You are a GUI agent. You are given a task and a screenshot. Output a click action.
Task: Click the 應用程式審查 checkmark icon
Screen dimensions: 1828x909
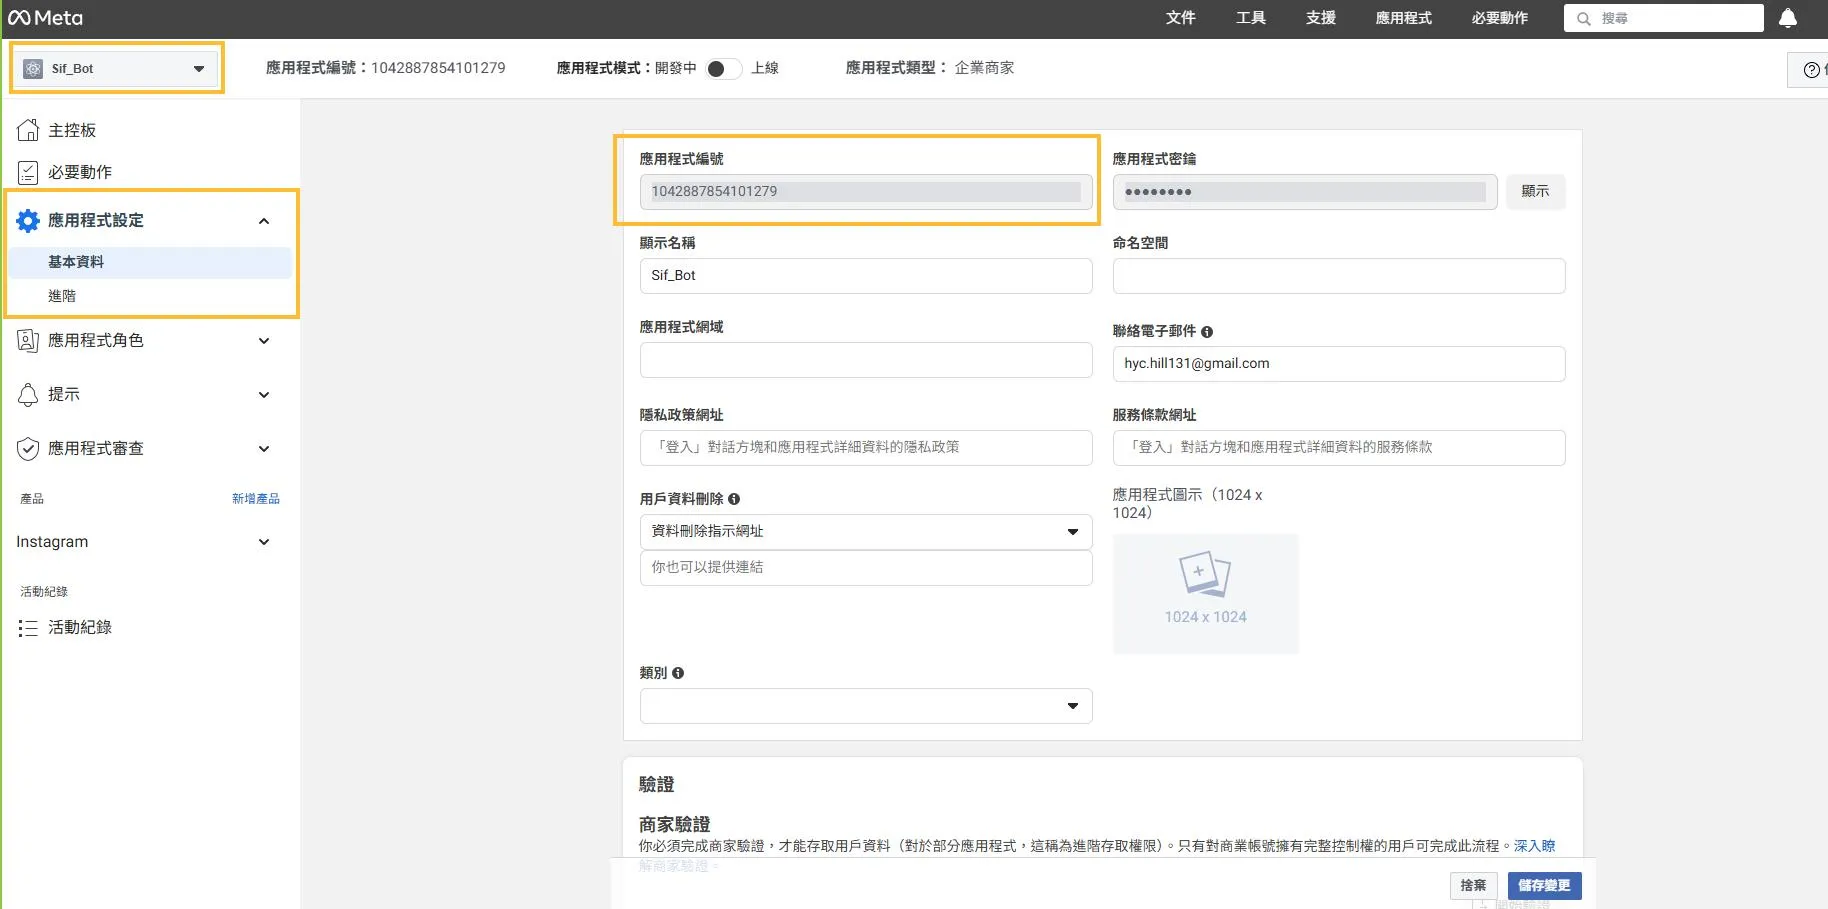27,448
